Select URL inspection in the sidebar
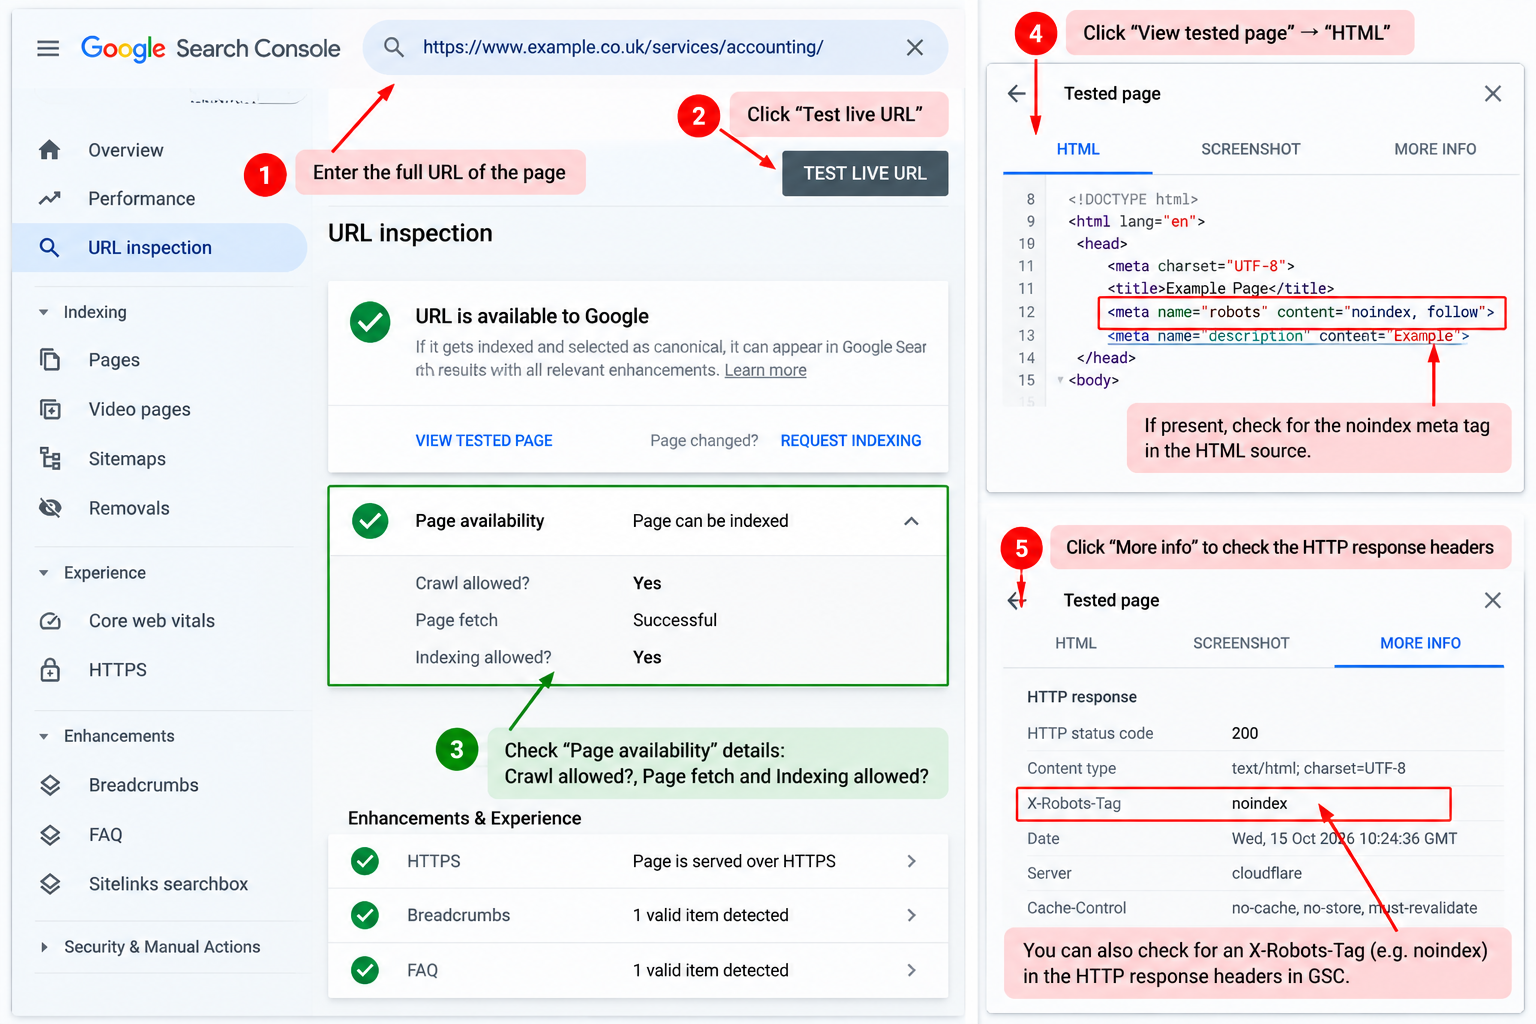1536x1024 pixels. point(160,248)
